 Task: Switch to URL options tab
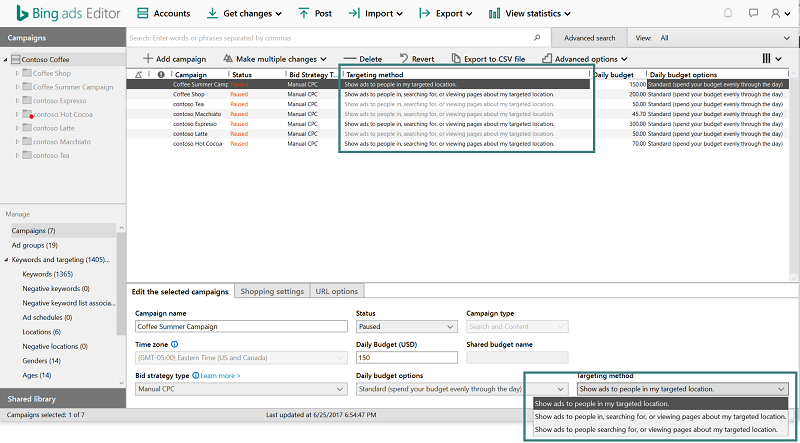(336, 291)
